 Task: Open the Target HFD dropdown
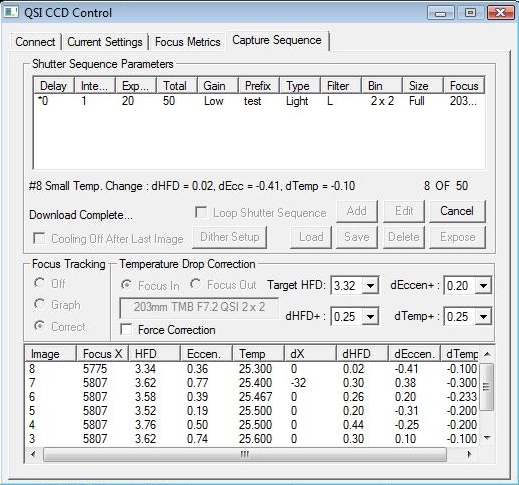click(x=370, y=285)
